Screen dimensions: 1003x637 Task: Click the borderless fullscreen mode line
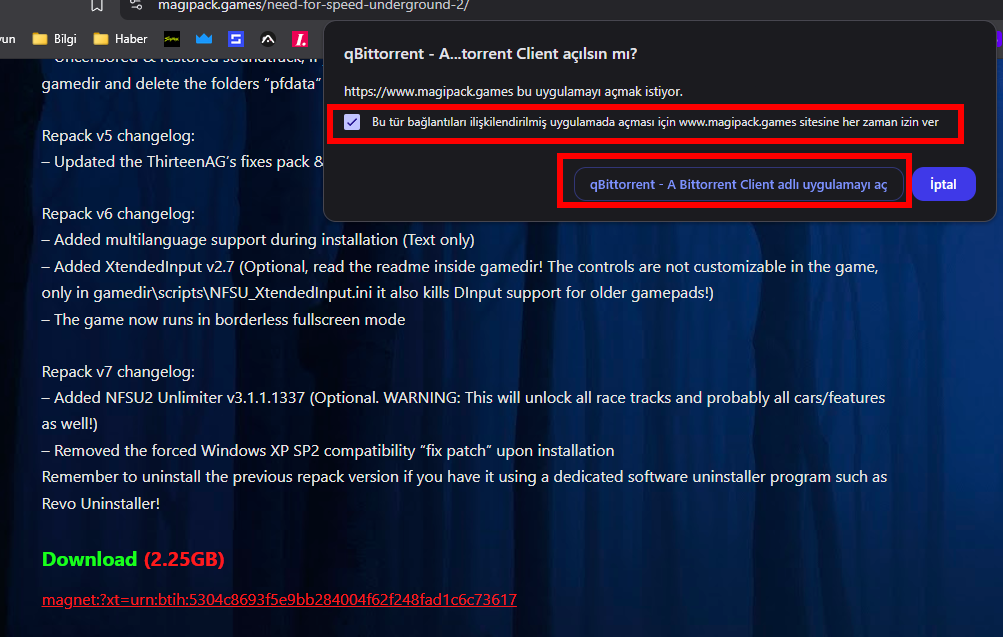[224, 319]
